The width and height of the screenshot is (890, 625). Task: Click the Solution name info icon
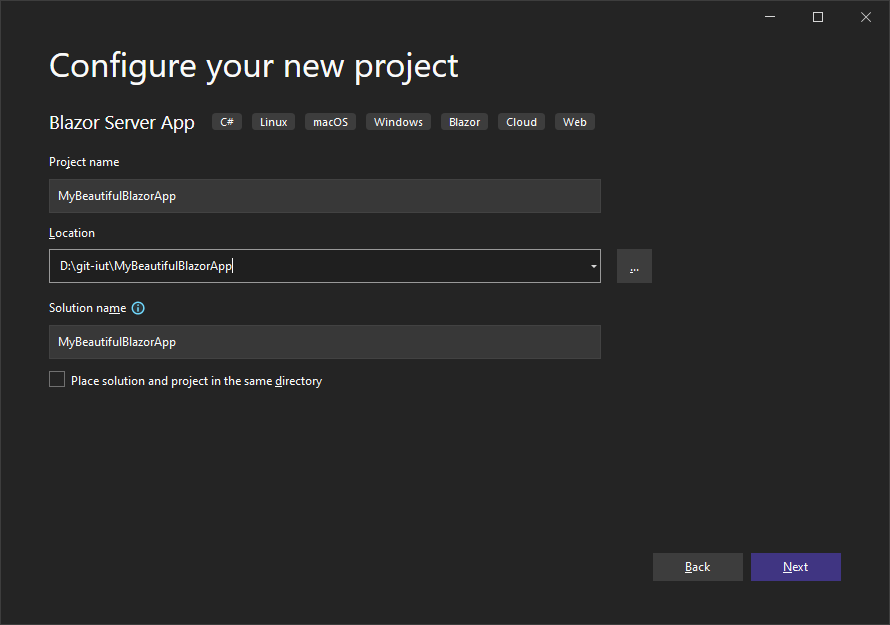pyautogui.click(x=138, y=308)
